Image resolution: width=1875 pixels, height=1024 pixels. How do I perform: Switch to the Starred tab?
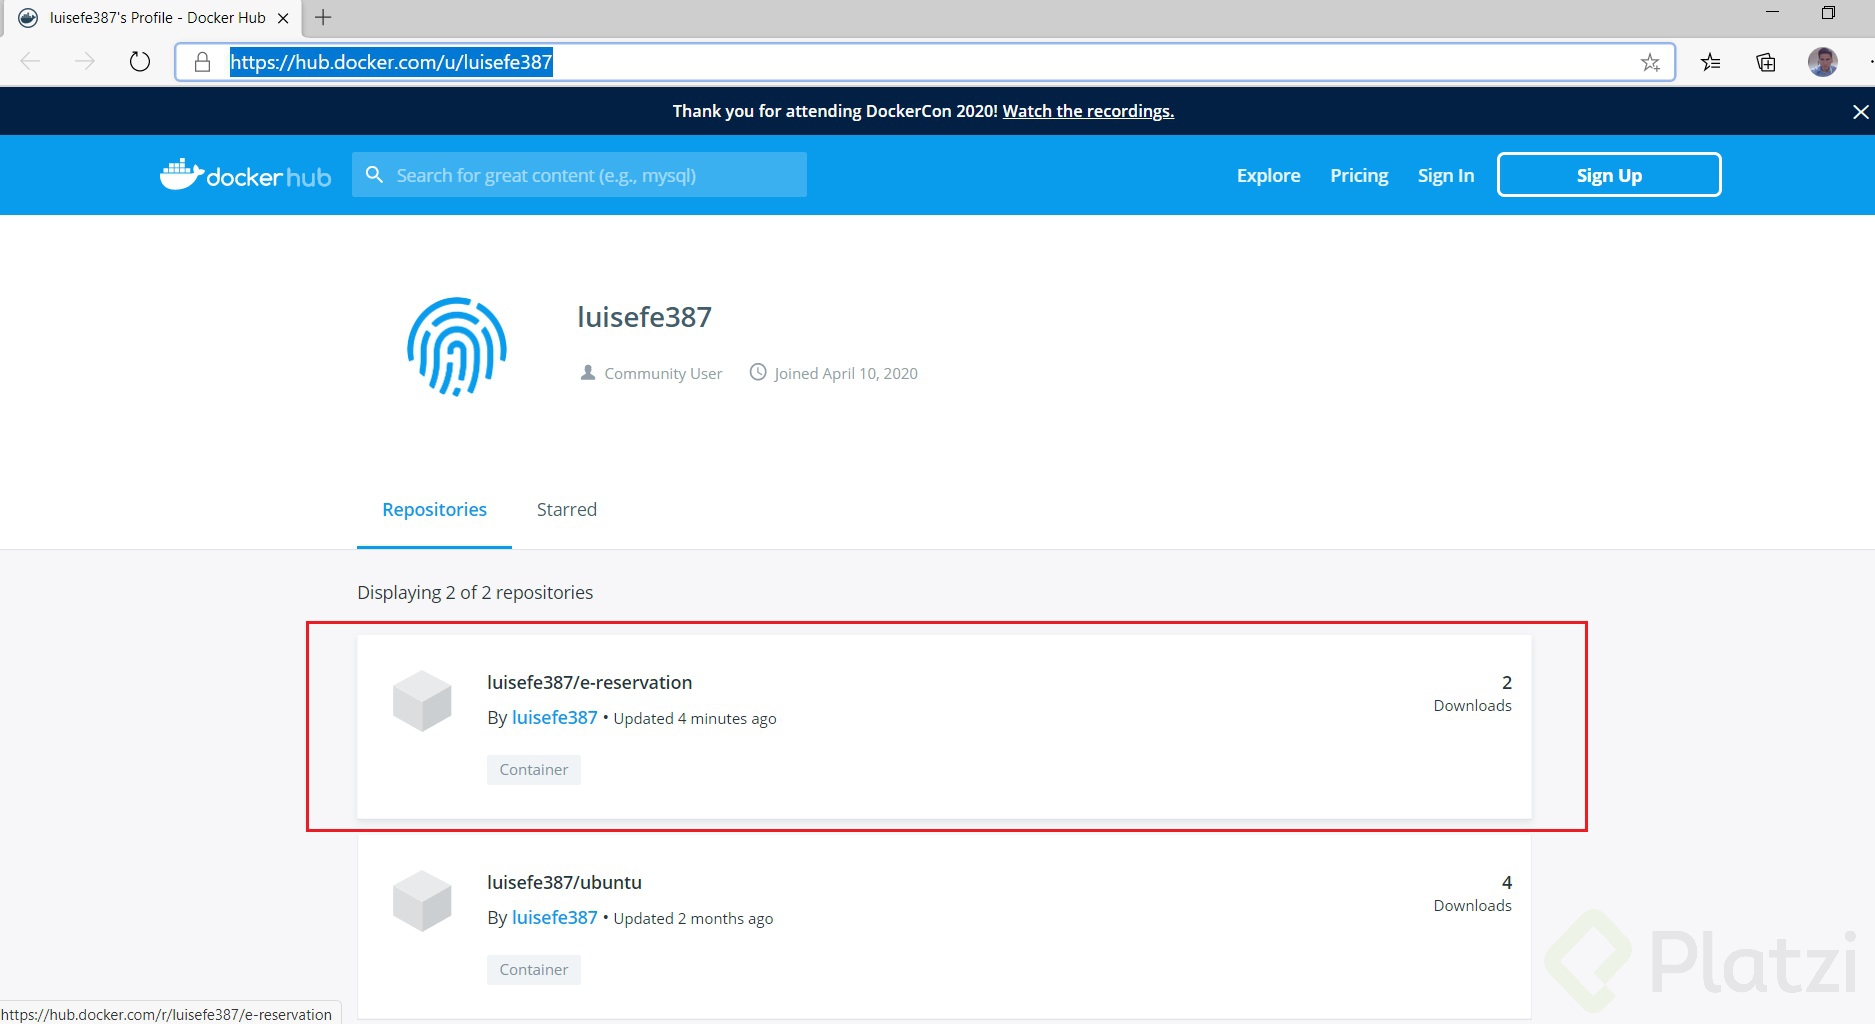(x=567, y=510)
